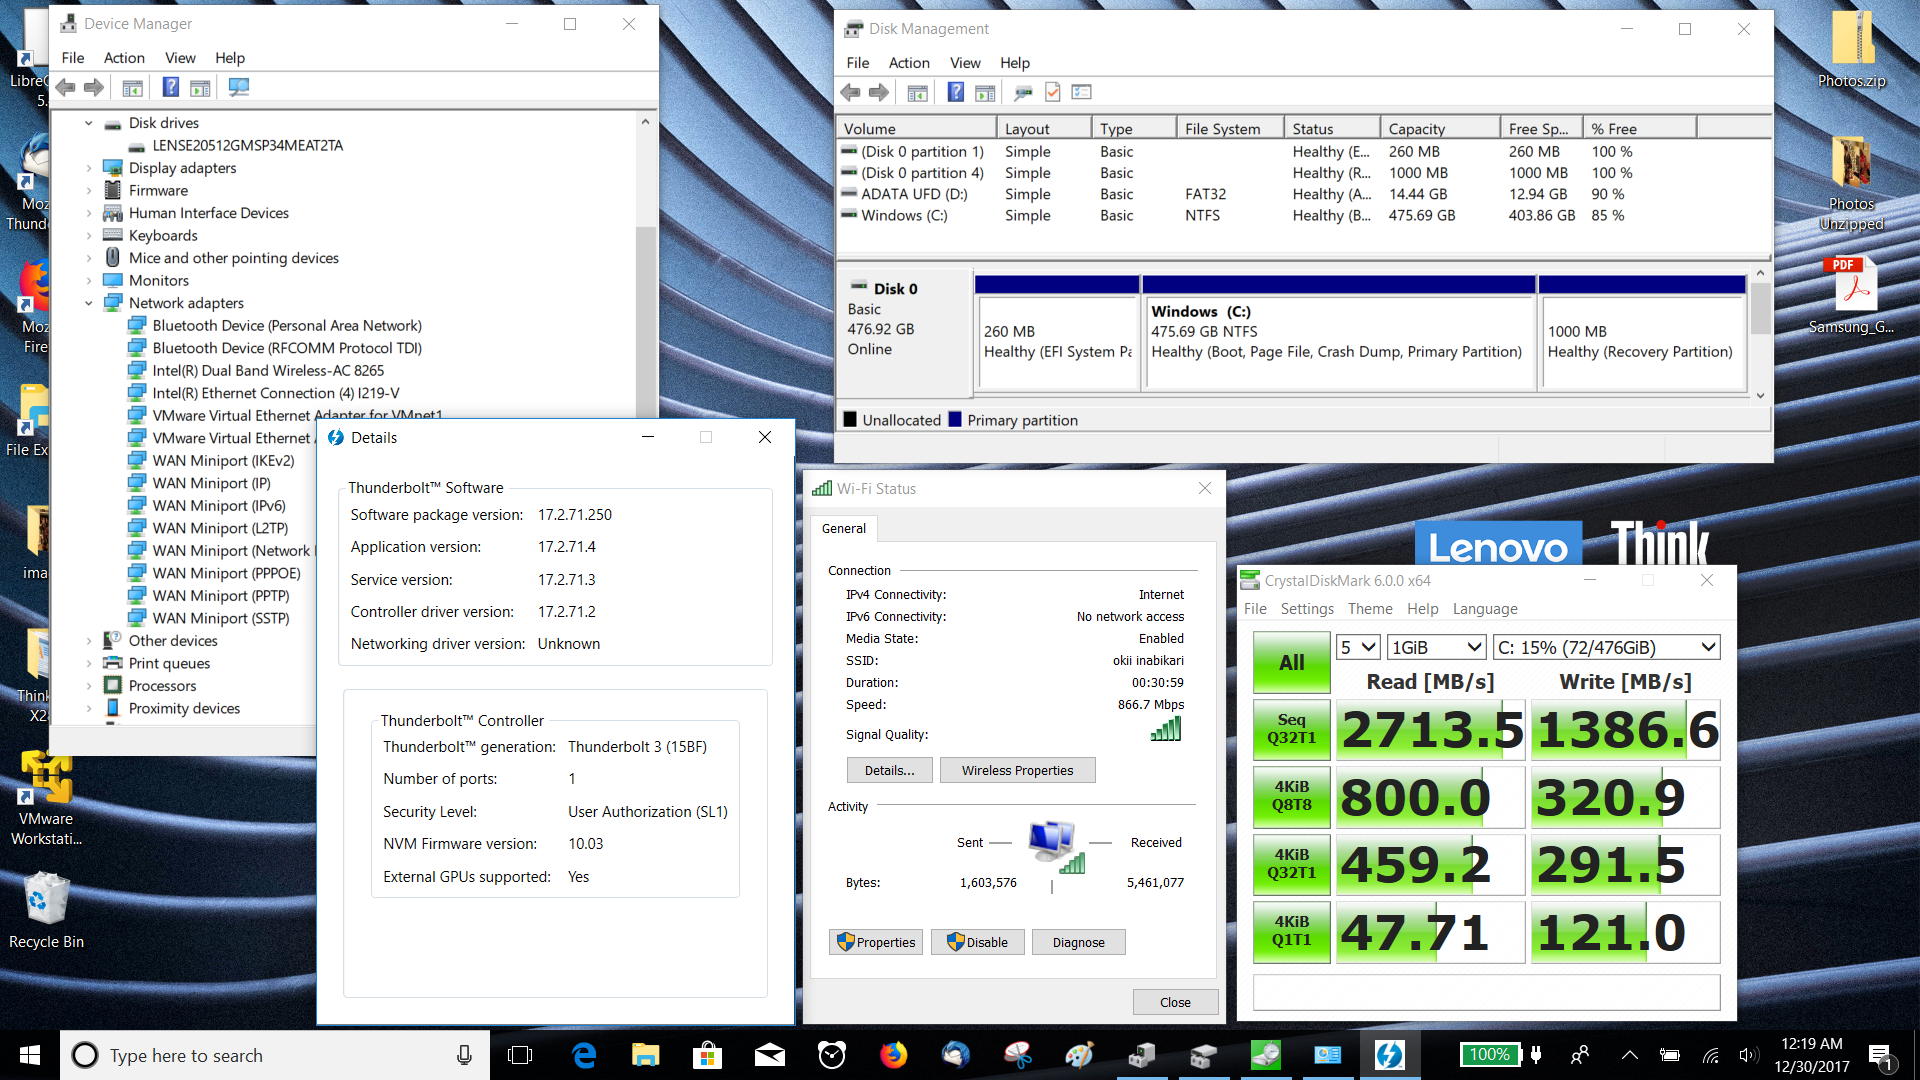Click Wireless Properties button

(1017, 770)
